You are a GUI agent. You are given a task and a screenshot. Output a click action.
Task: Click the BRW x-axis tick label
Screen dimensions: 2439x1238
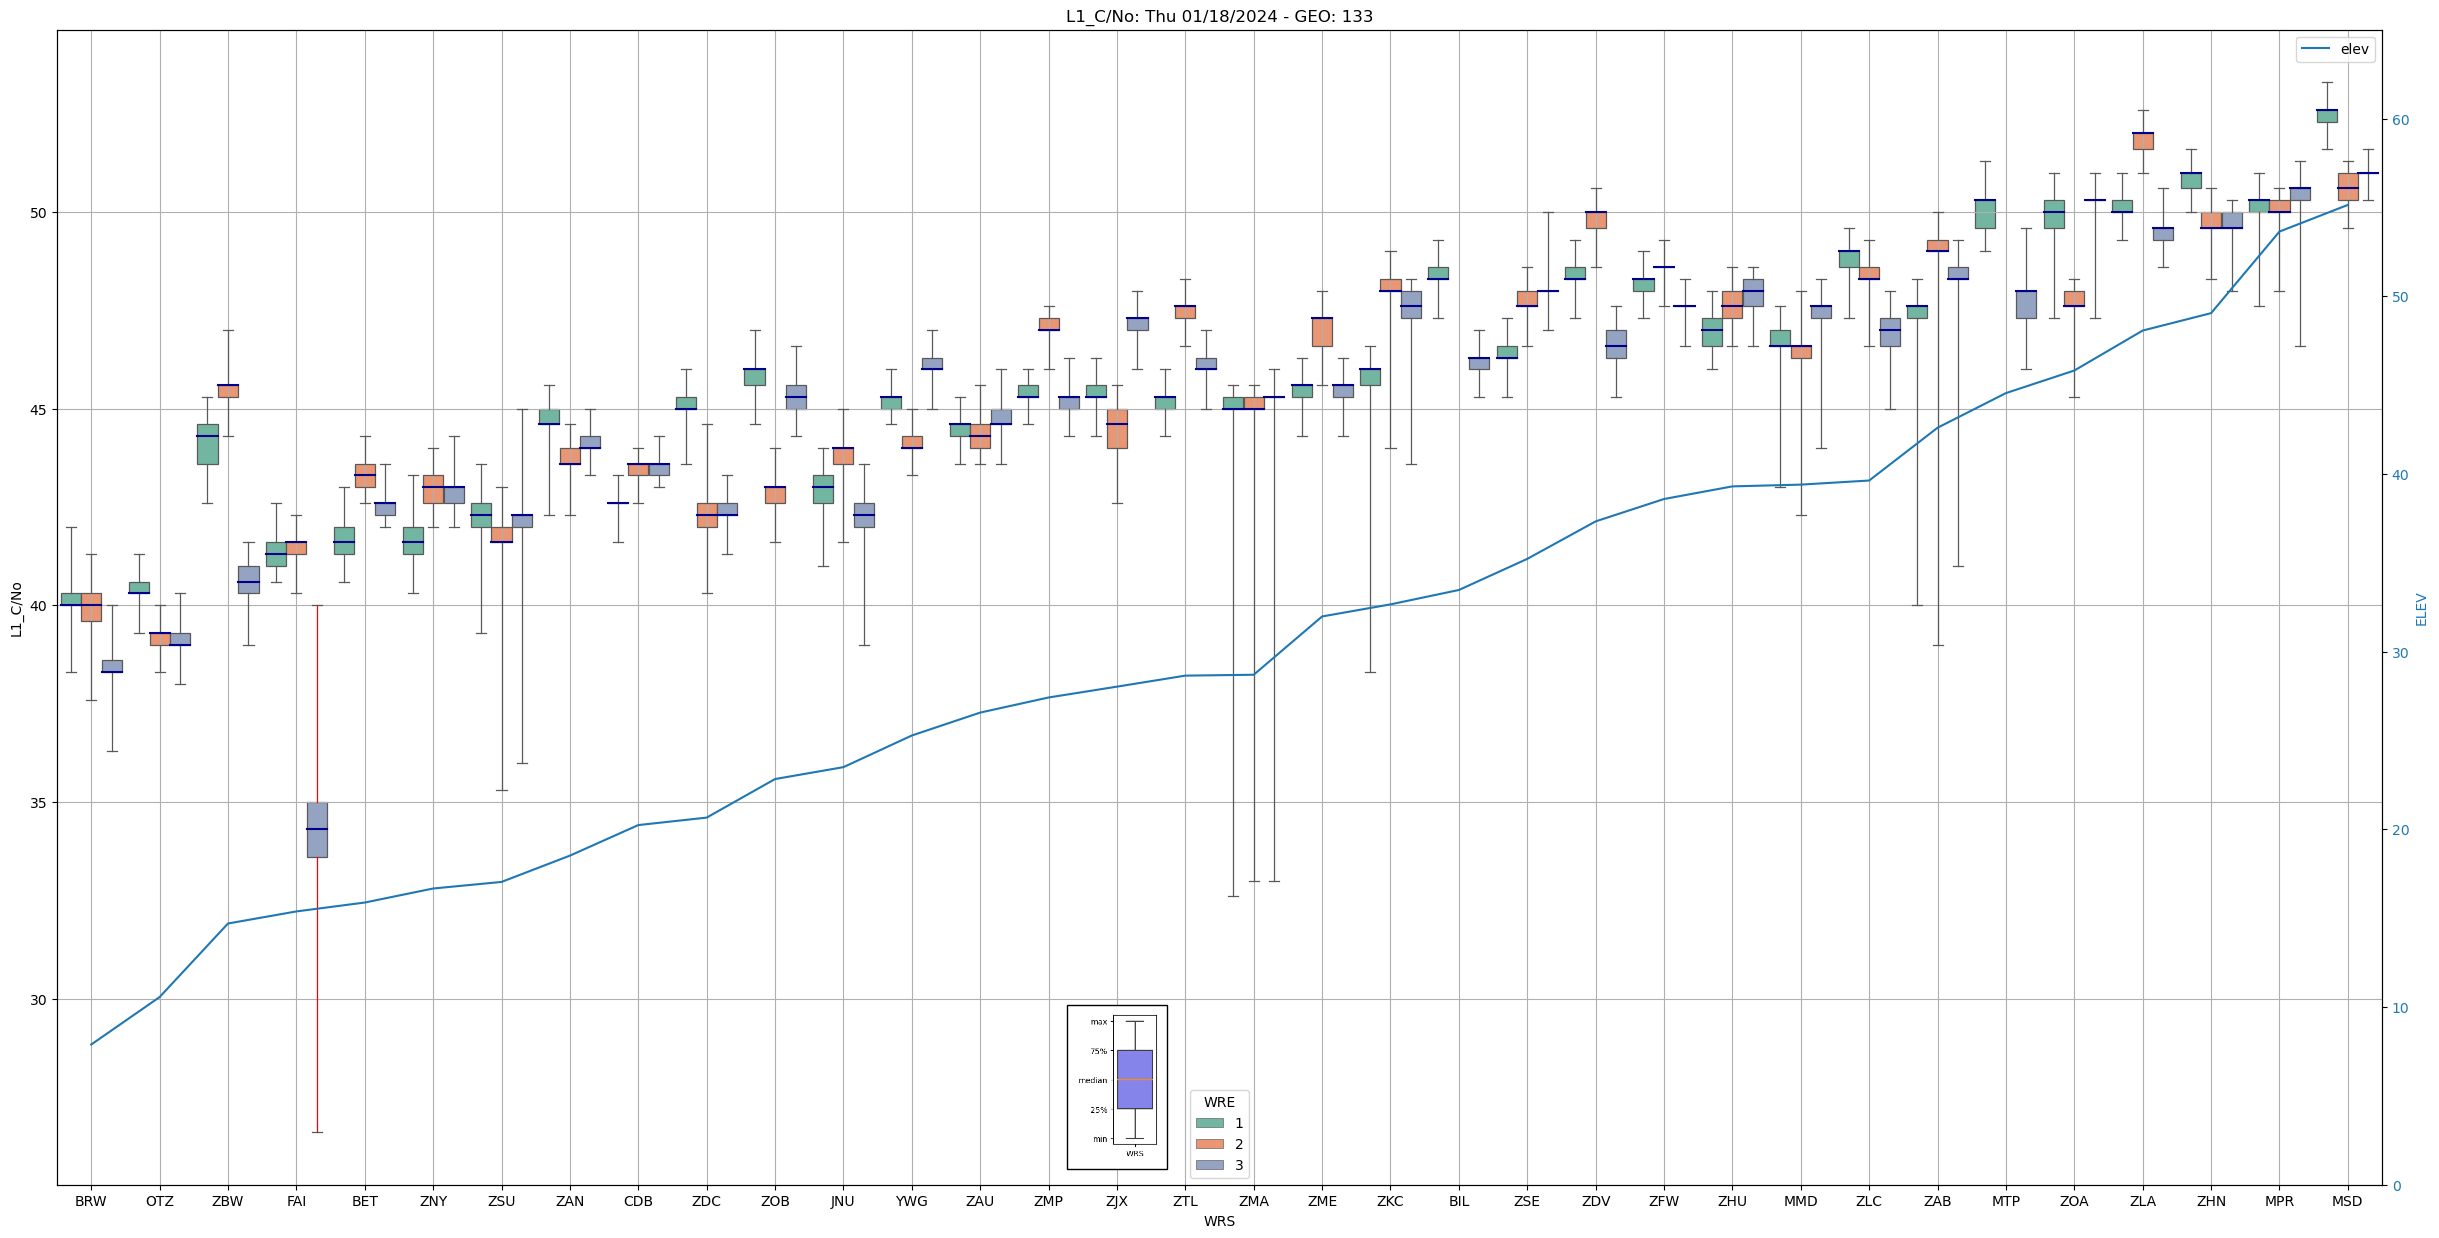(x=91, y=1201)
